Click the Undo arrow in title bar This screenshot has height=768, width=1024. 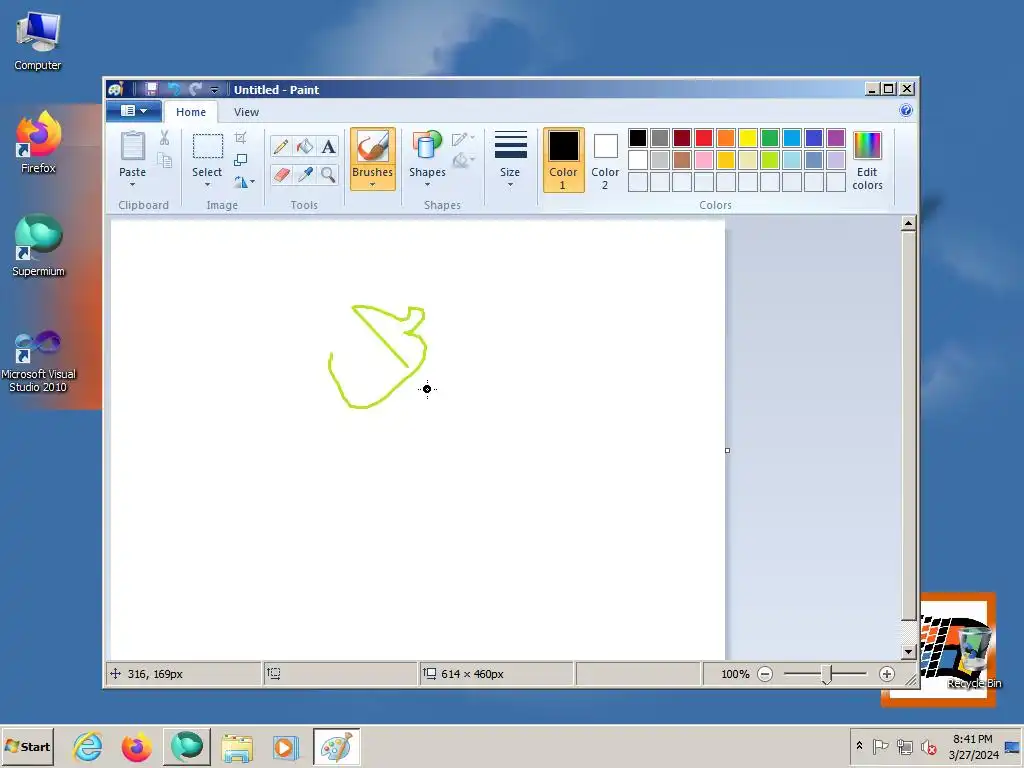point(174,89)
